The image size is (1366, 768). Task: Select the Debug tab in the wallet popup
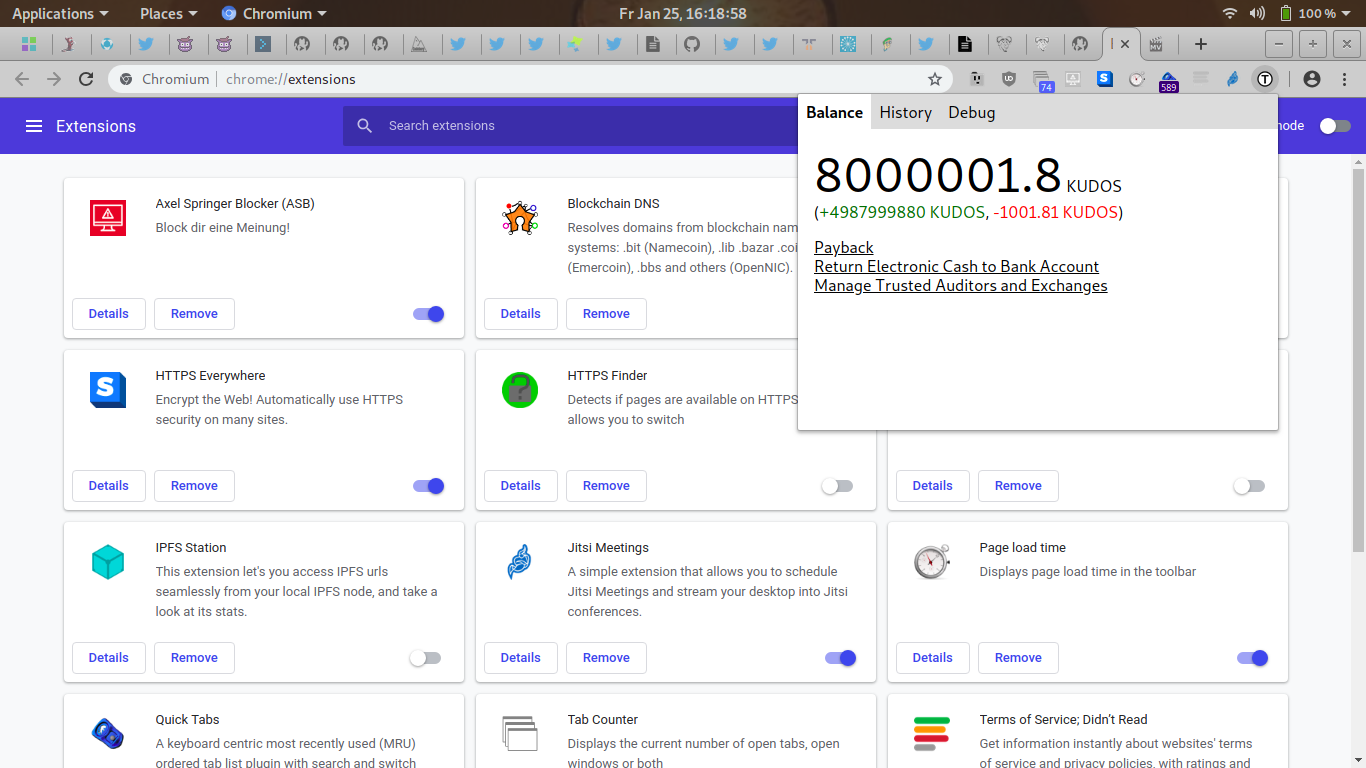pyautogui.click(x=972, y=112)
